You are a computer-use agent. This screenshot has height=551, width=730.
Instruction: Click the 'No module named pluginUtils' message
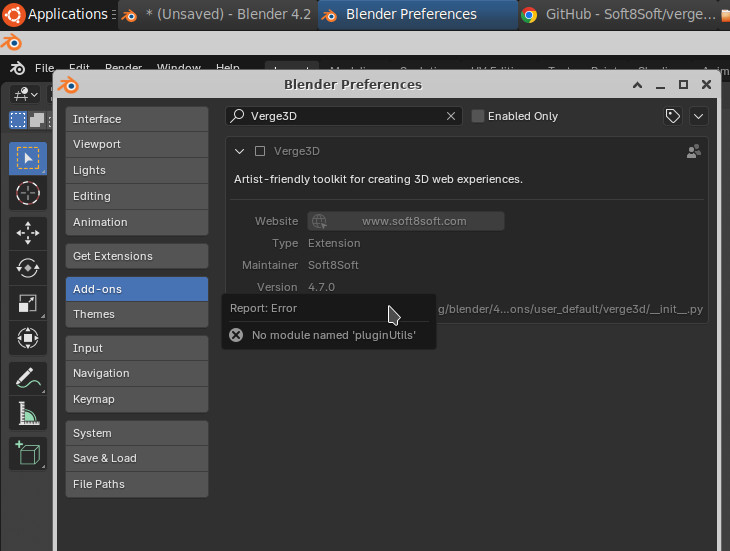click(334, 335)
